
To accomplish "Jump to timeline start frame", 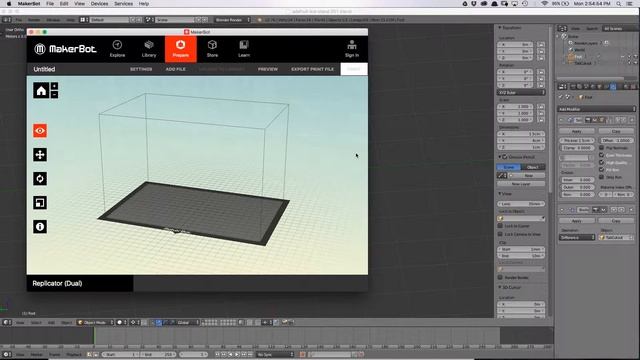I will (x=218, y=355).
